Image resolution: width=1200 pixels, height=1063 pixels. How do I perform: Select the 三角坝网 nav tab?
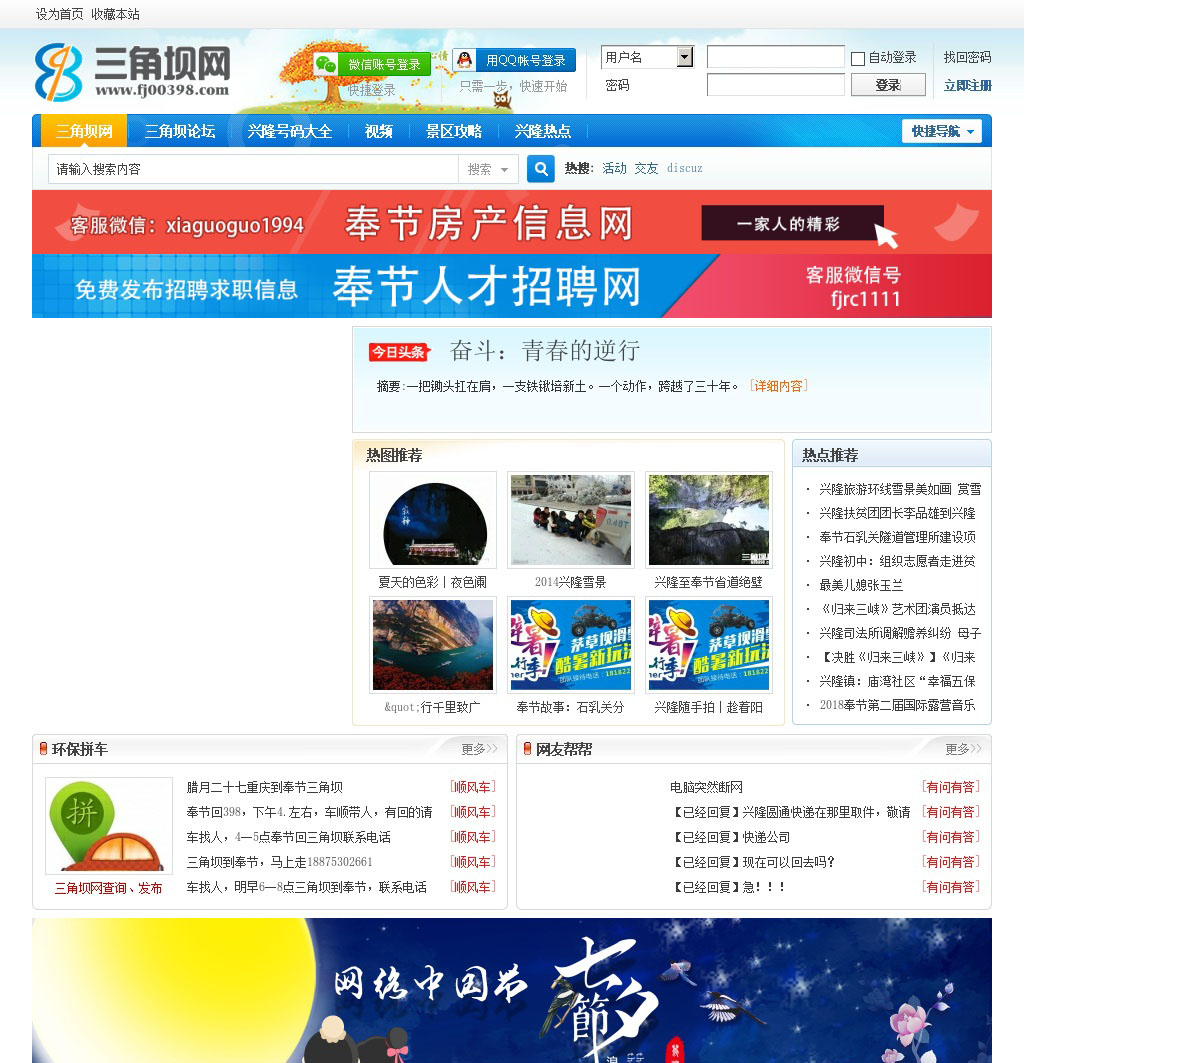85,131
